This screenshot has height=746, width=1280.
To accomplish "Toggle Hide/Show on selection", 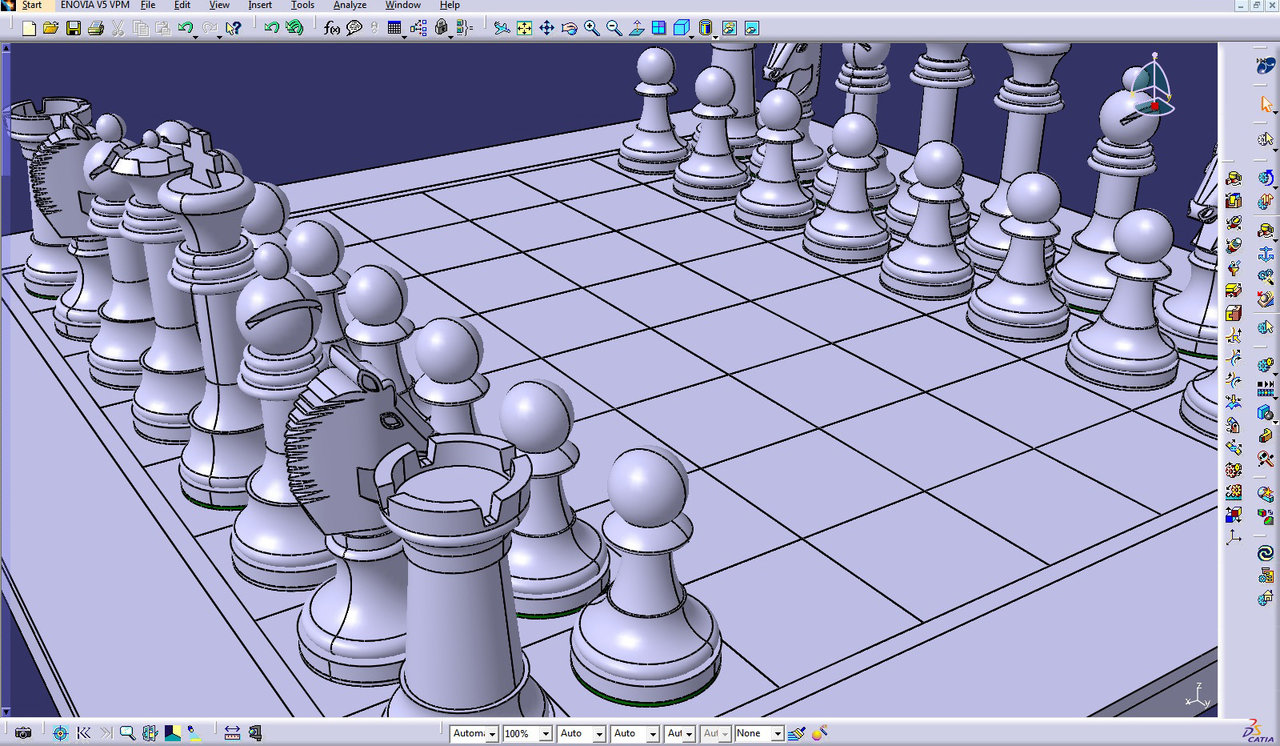I will pos(729,28).
